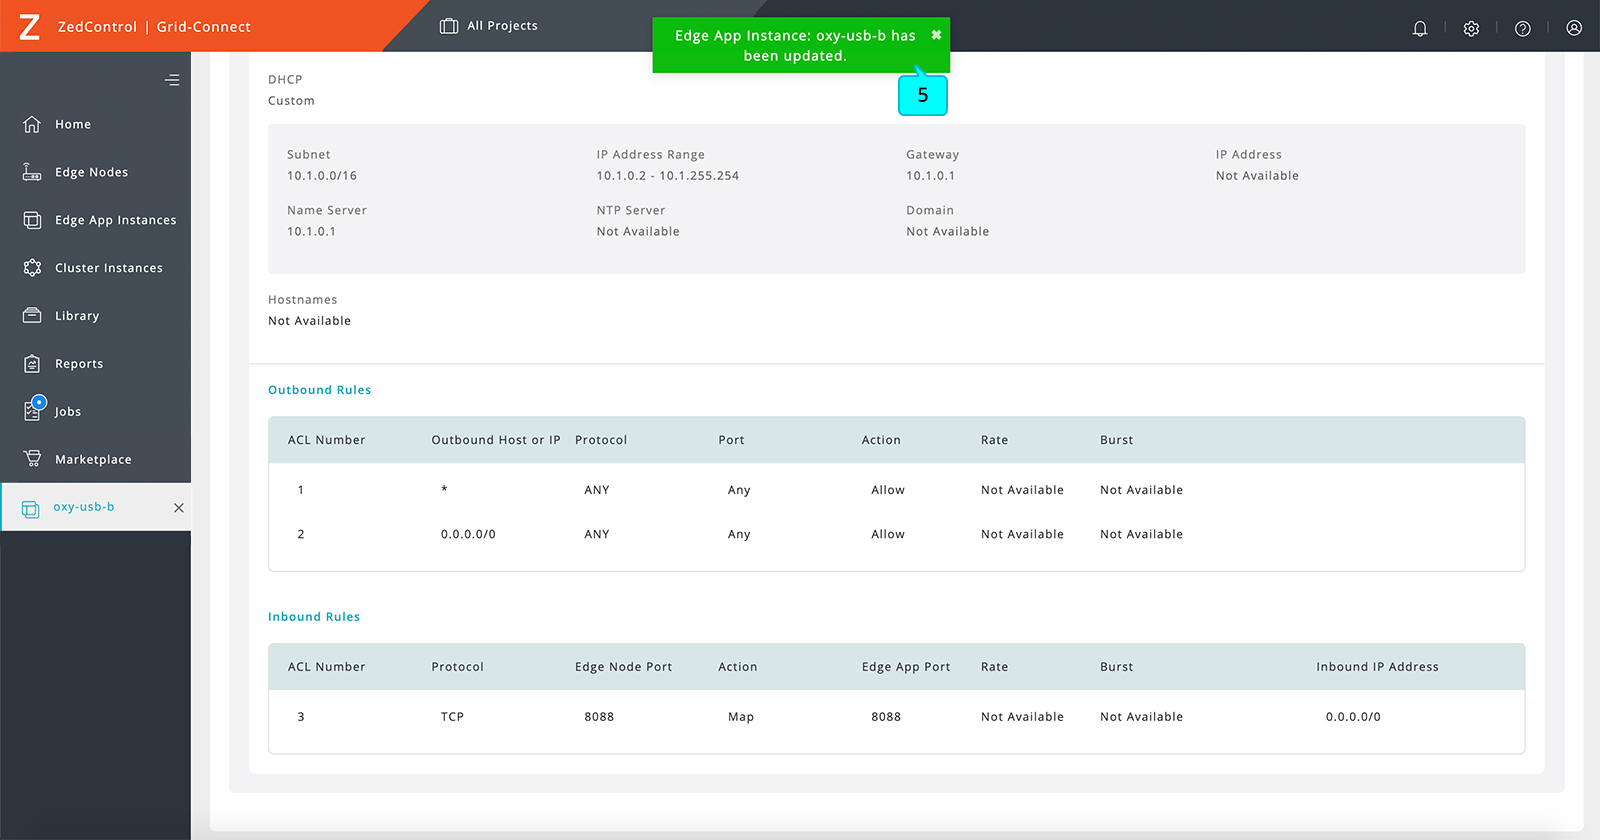Click the Name Server value 10.1.0.1
Screen dimensions: 1600x840
pos(312,232)
